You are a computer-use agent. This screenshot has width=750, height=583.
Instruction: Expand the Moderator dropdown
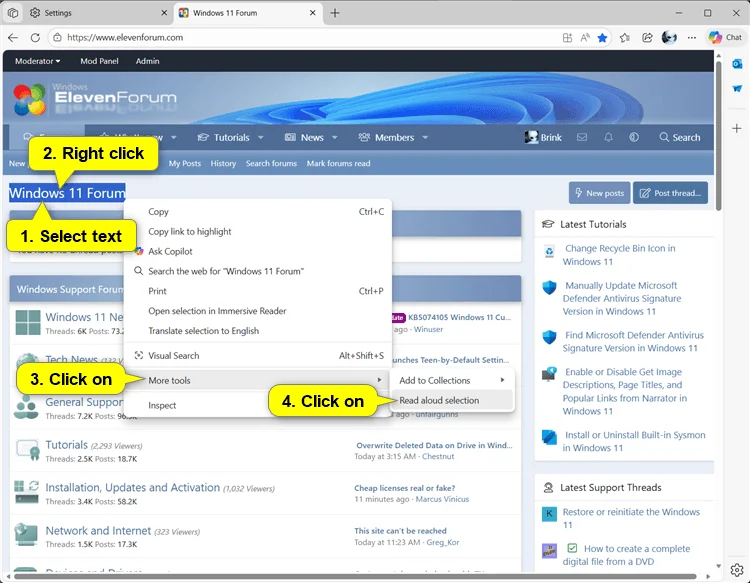pyautogui.click(x=37, y=61)
